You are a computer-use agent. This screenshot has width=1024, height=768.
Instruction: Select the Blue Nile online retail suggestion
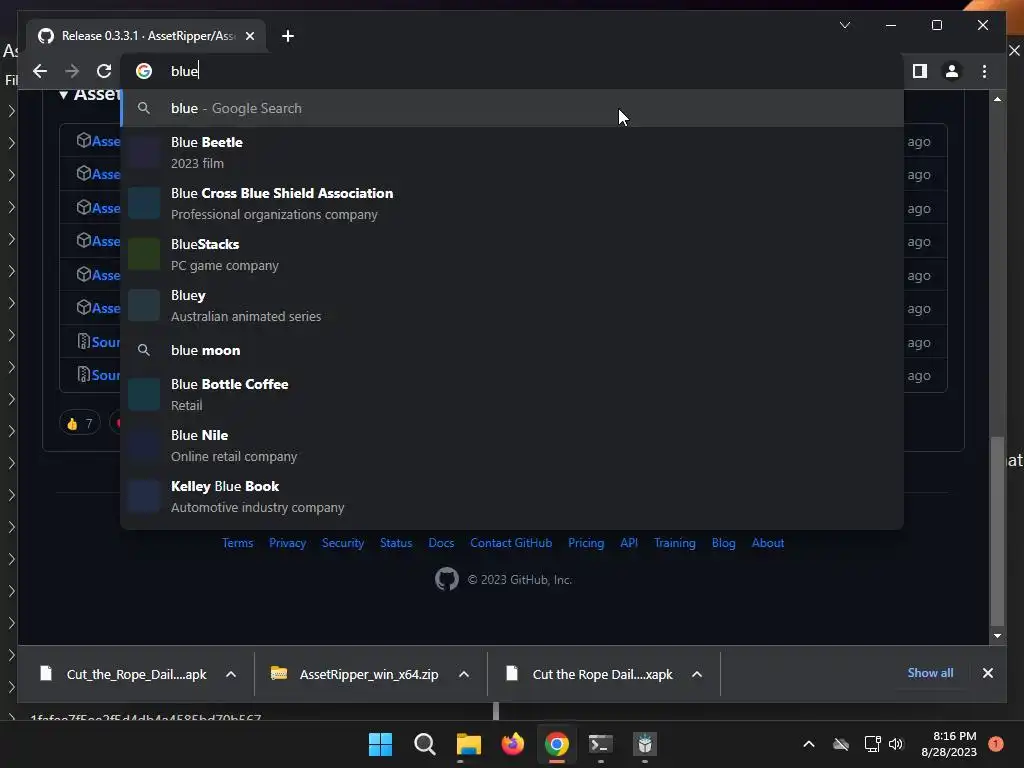tap(512, 445)
